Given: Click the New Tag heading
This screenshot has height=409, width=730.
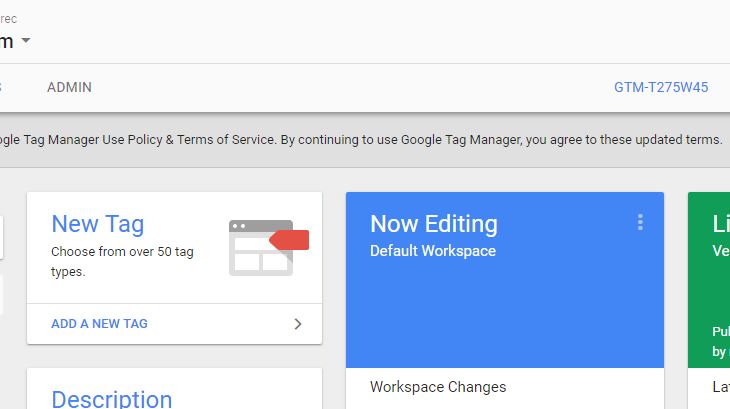Looking at the screenshot, I should coord(98,224).
